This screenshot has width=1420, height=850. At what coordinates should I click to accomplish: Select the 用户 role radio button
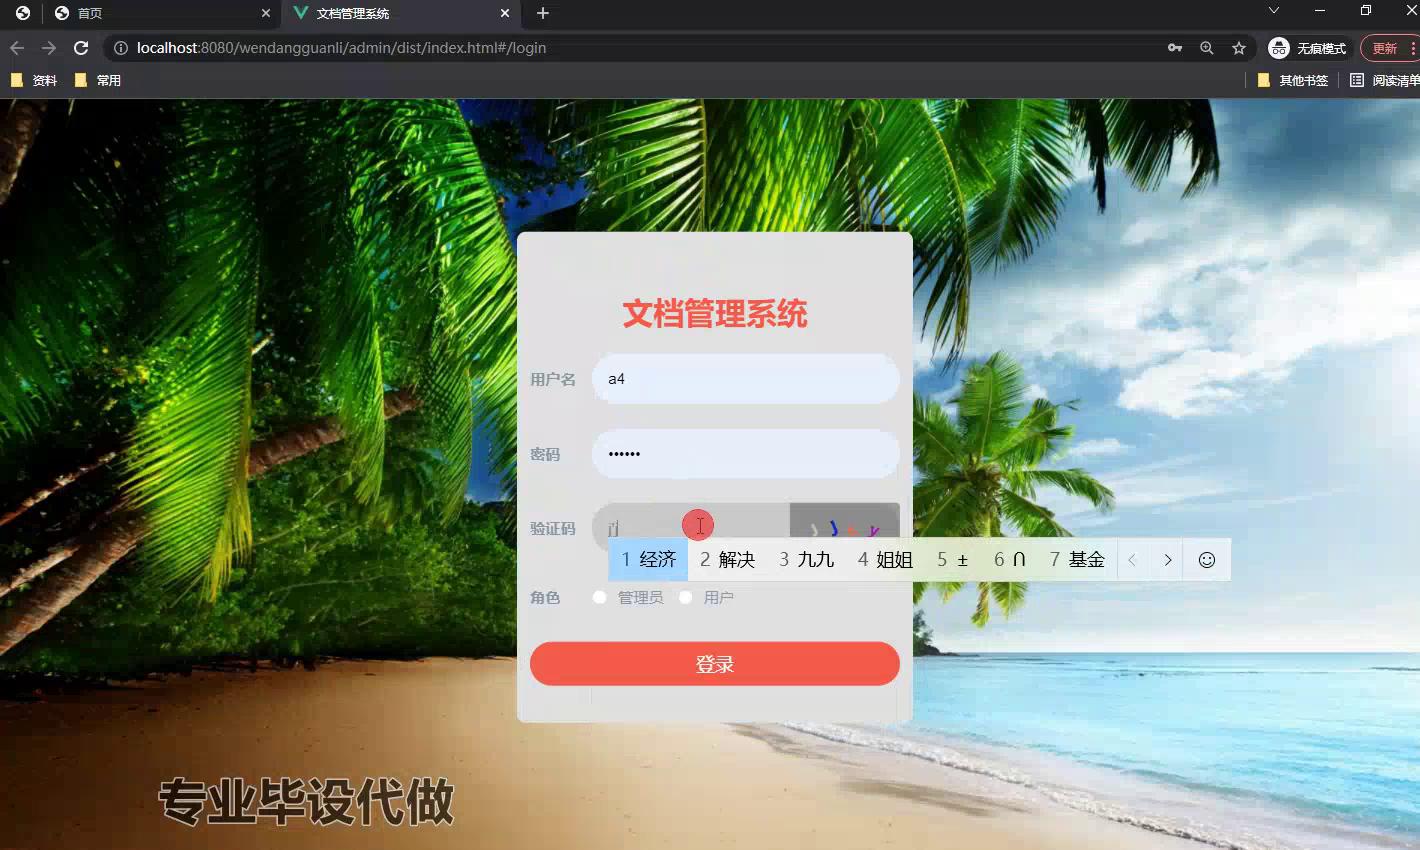click(686, 597)
